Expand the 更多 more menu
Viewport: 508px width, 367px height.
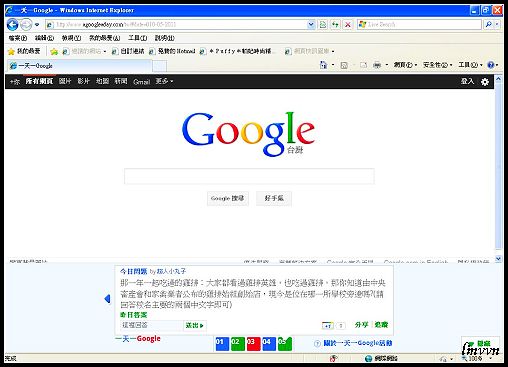click(x=164, y=81)
